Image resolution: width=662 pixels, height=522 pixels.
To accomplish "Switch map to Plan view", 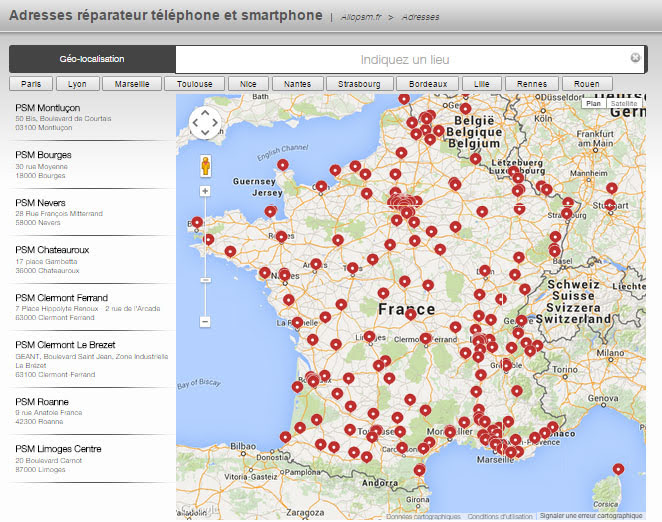I will coord(593,103).
